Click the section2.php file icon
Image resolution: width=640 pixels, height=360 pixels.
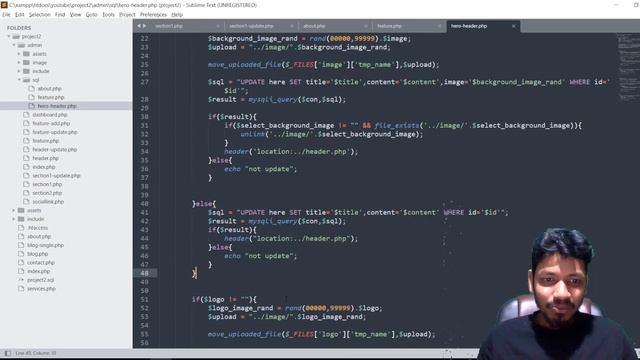click(x=26, y=193)
